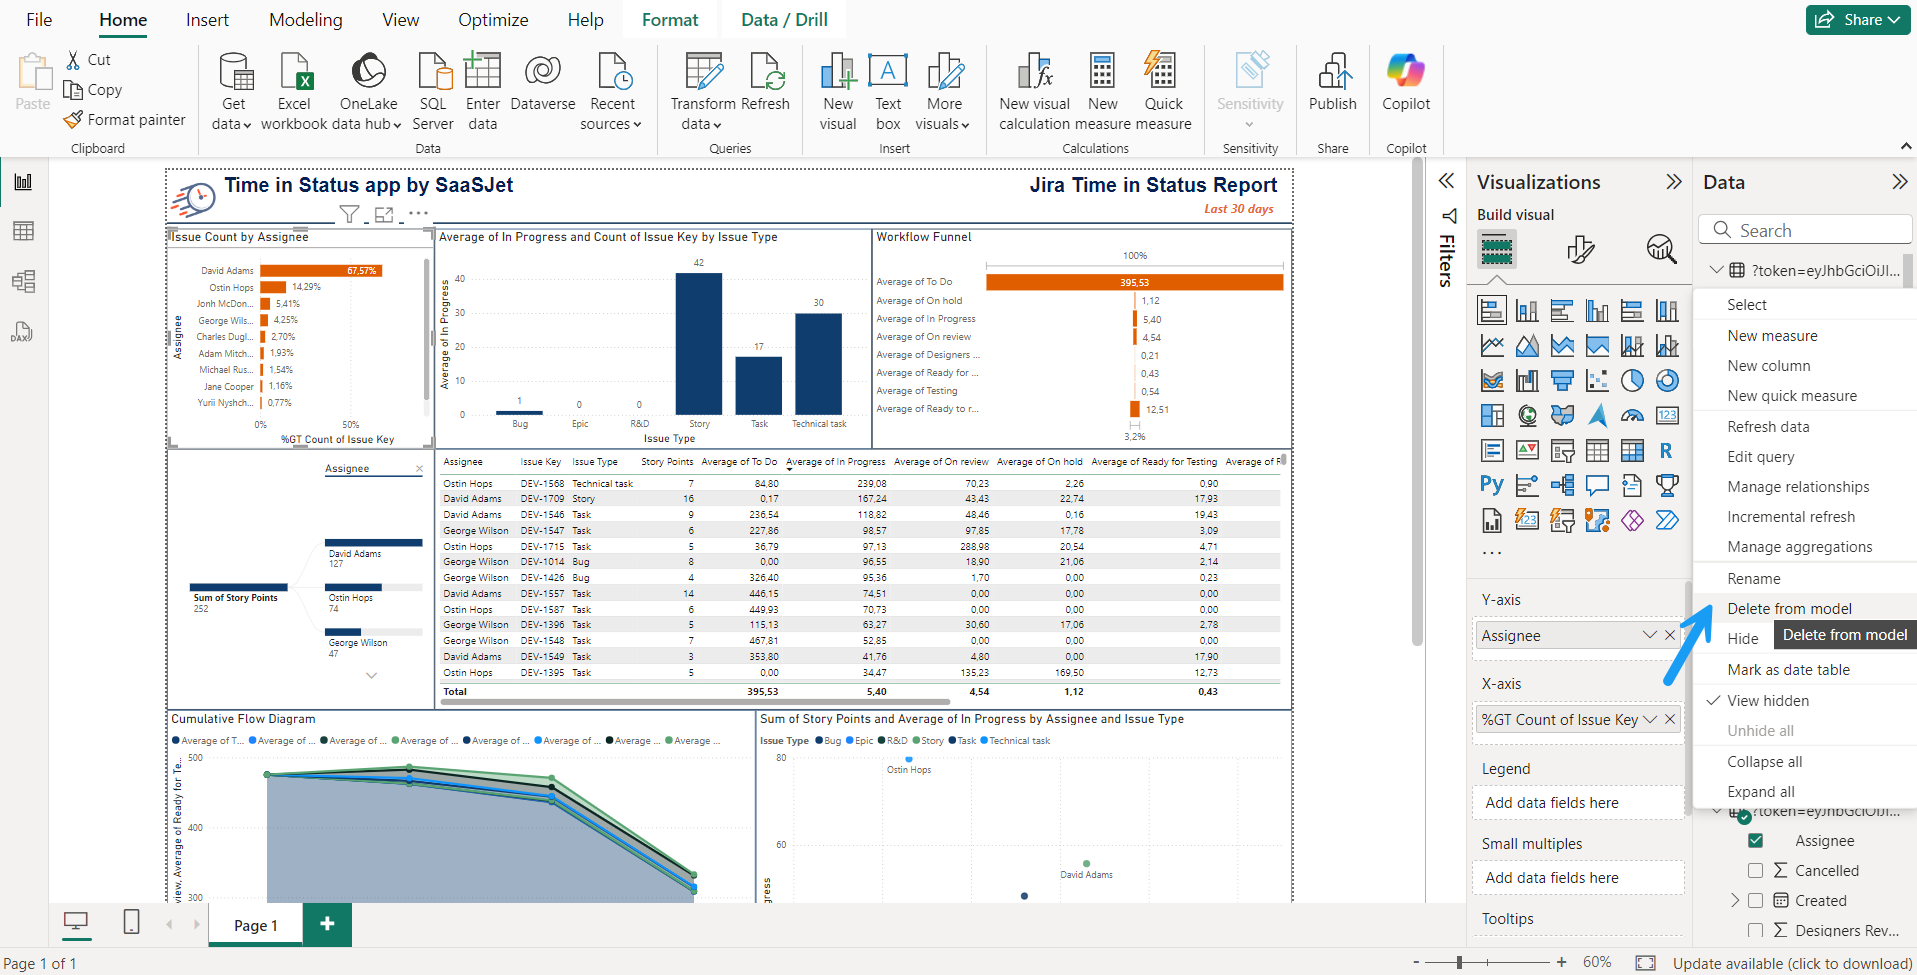The height and width of the screenshot is (975, 1917).
Task: Click the Format painter tool
Action: point(125,120)
